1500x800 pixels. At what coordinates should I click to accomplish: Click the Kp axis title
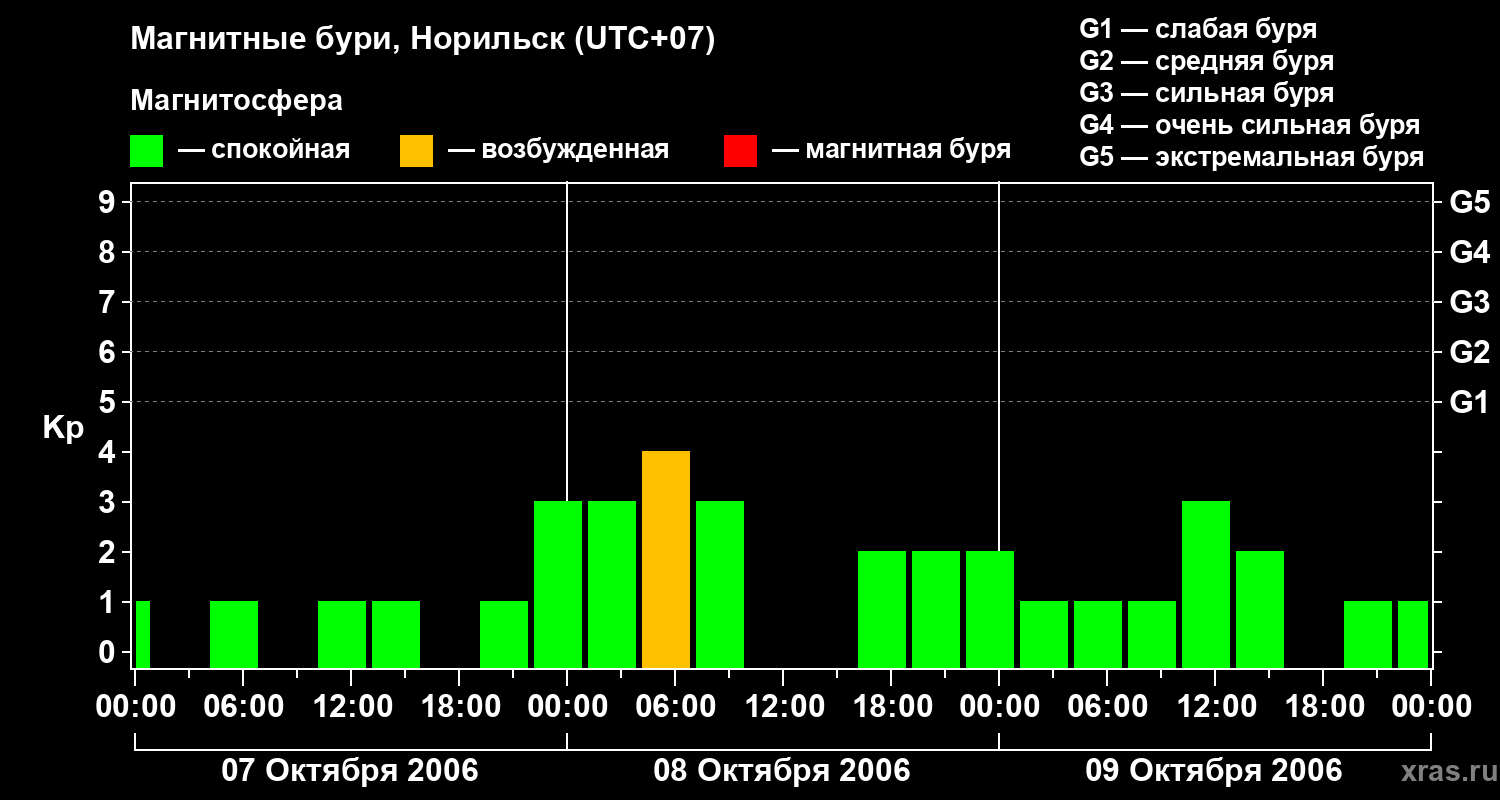click(63, 428)
